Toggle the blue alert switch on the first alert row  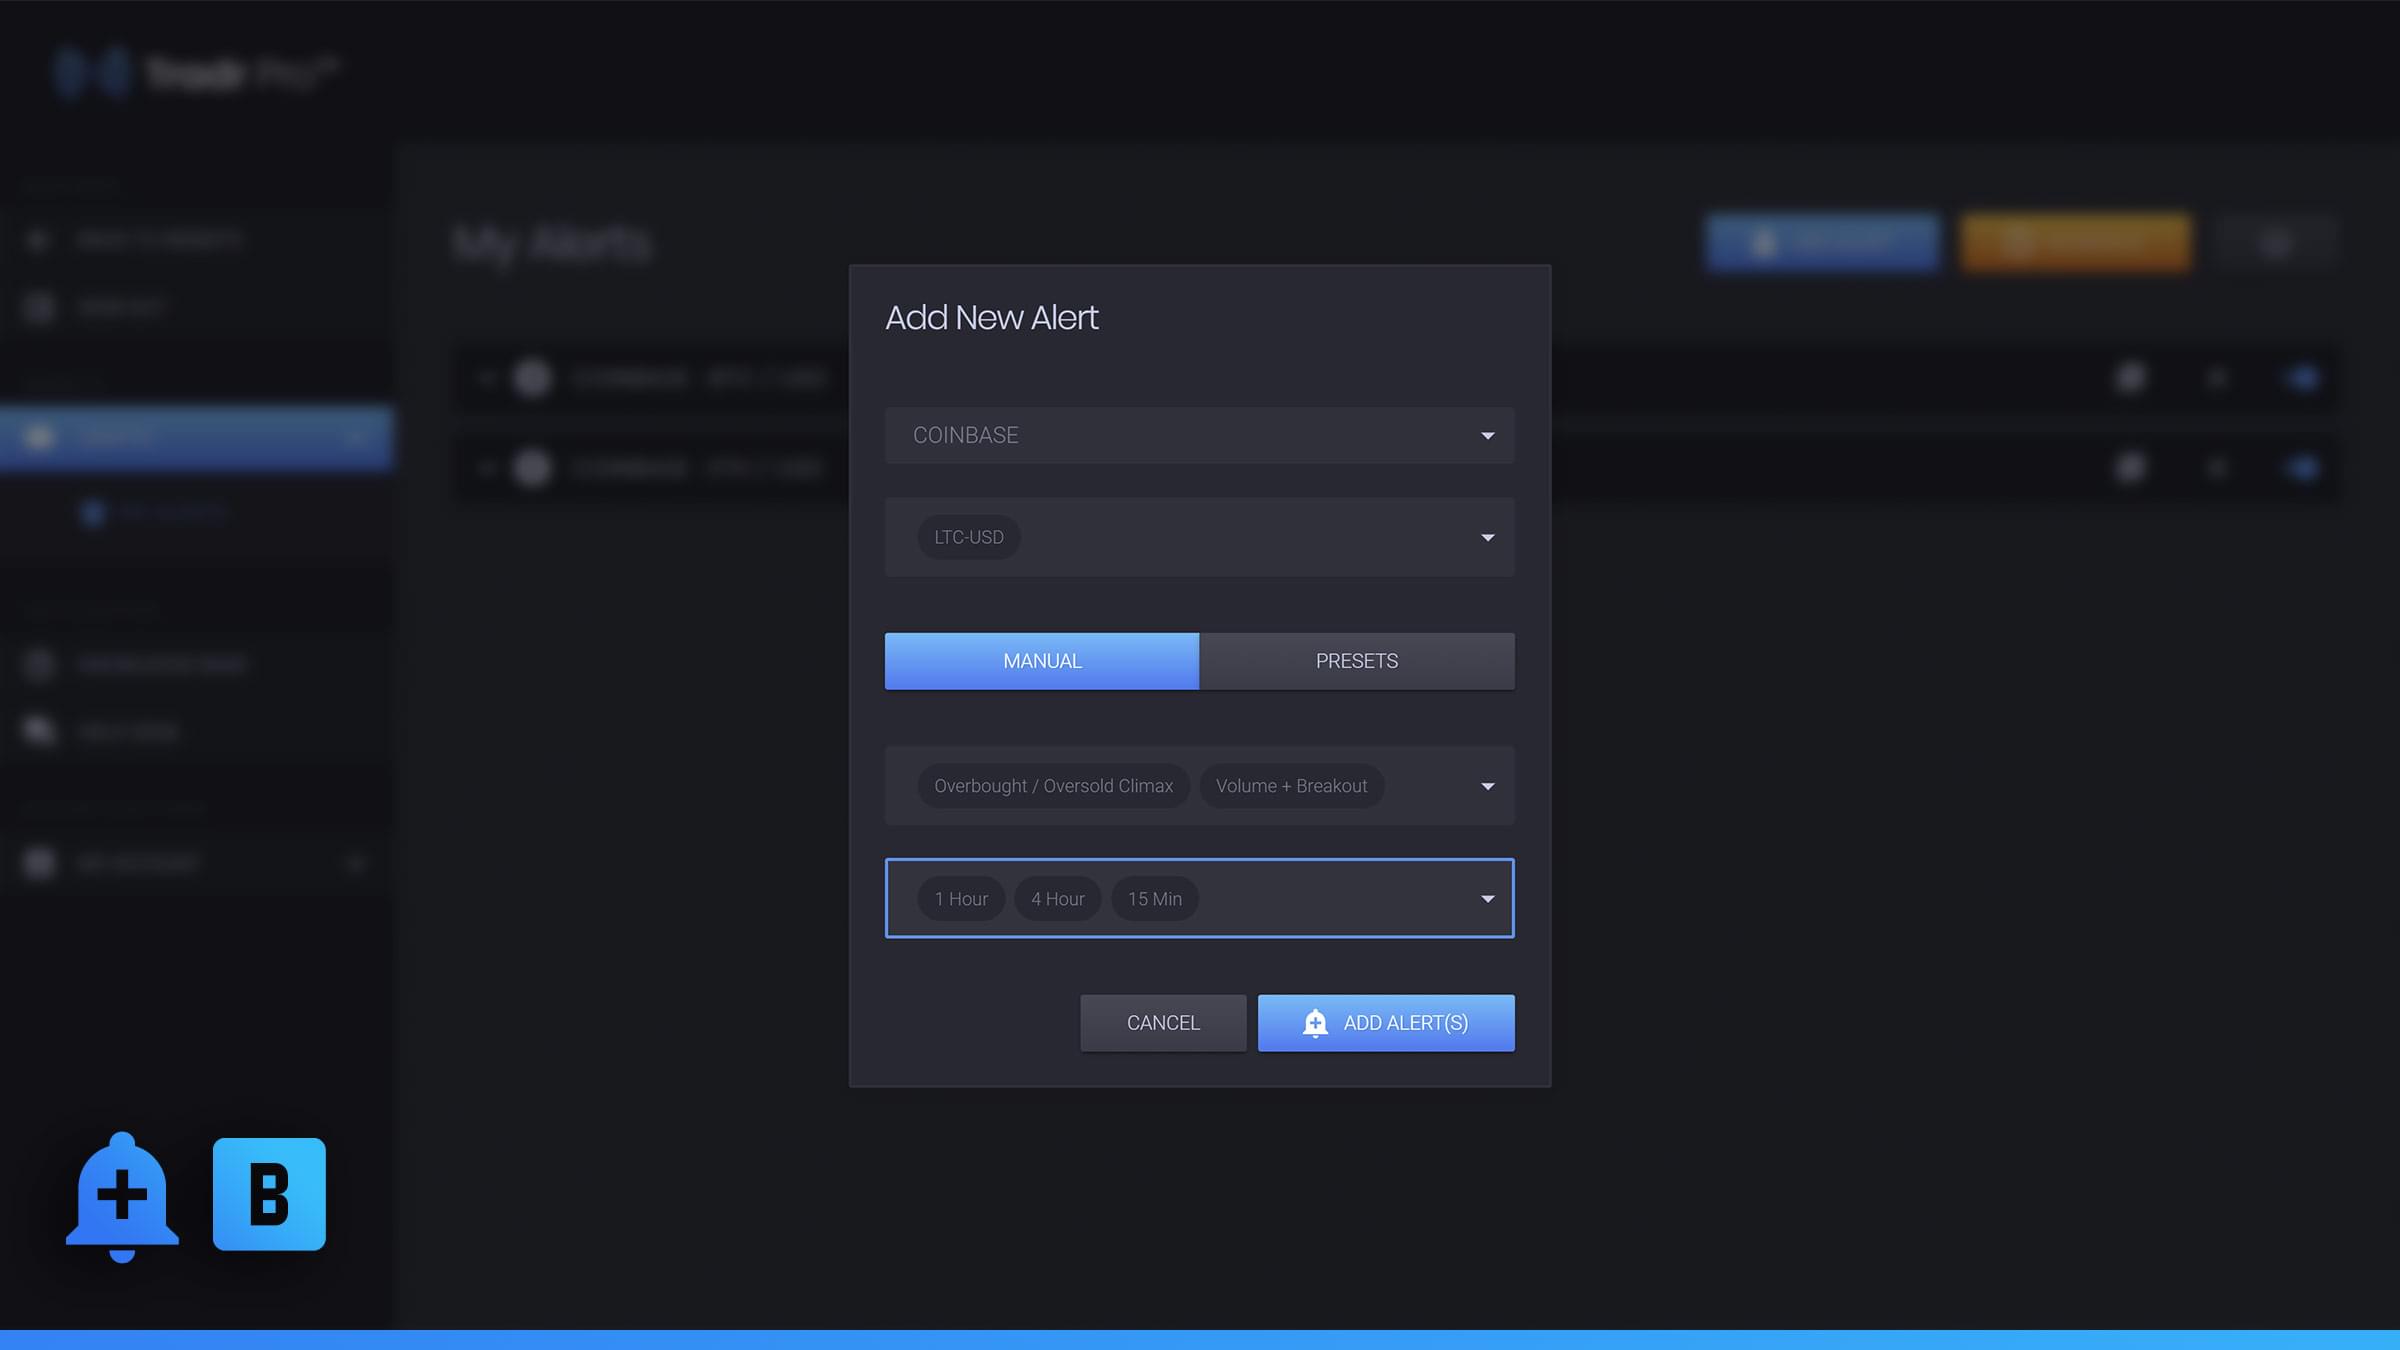[x=2301, y=377]
